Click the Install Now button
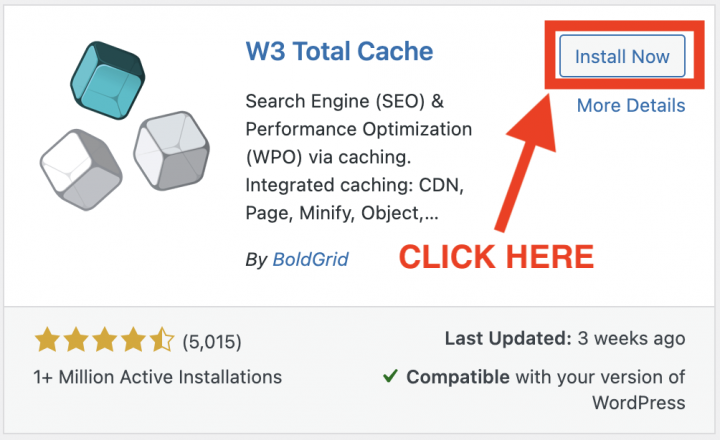720x440 pixels. 622,56
